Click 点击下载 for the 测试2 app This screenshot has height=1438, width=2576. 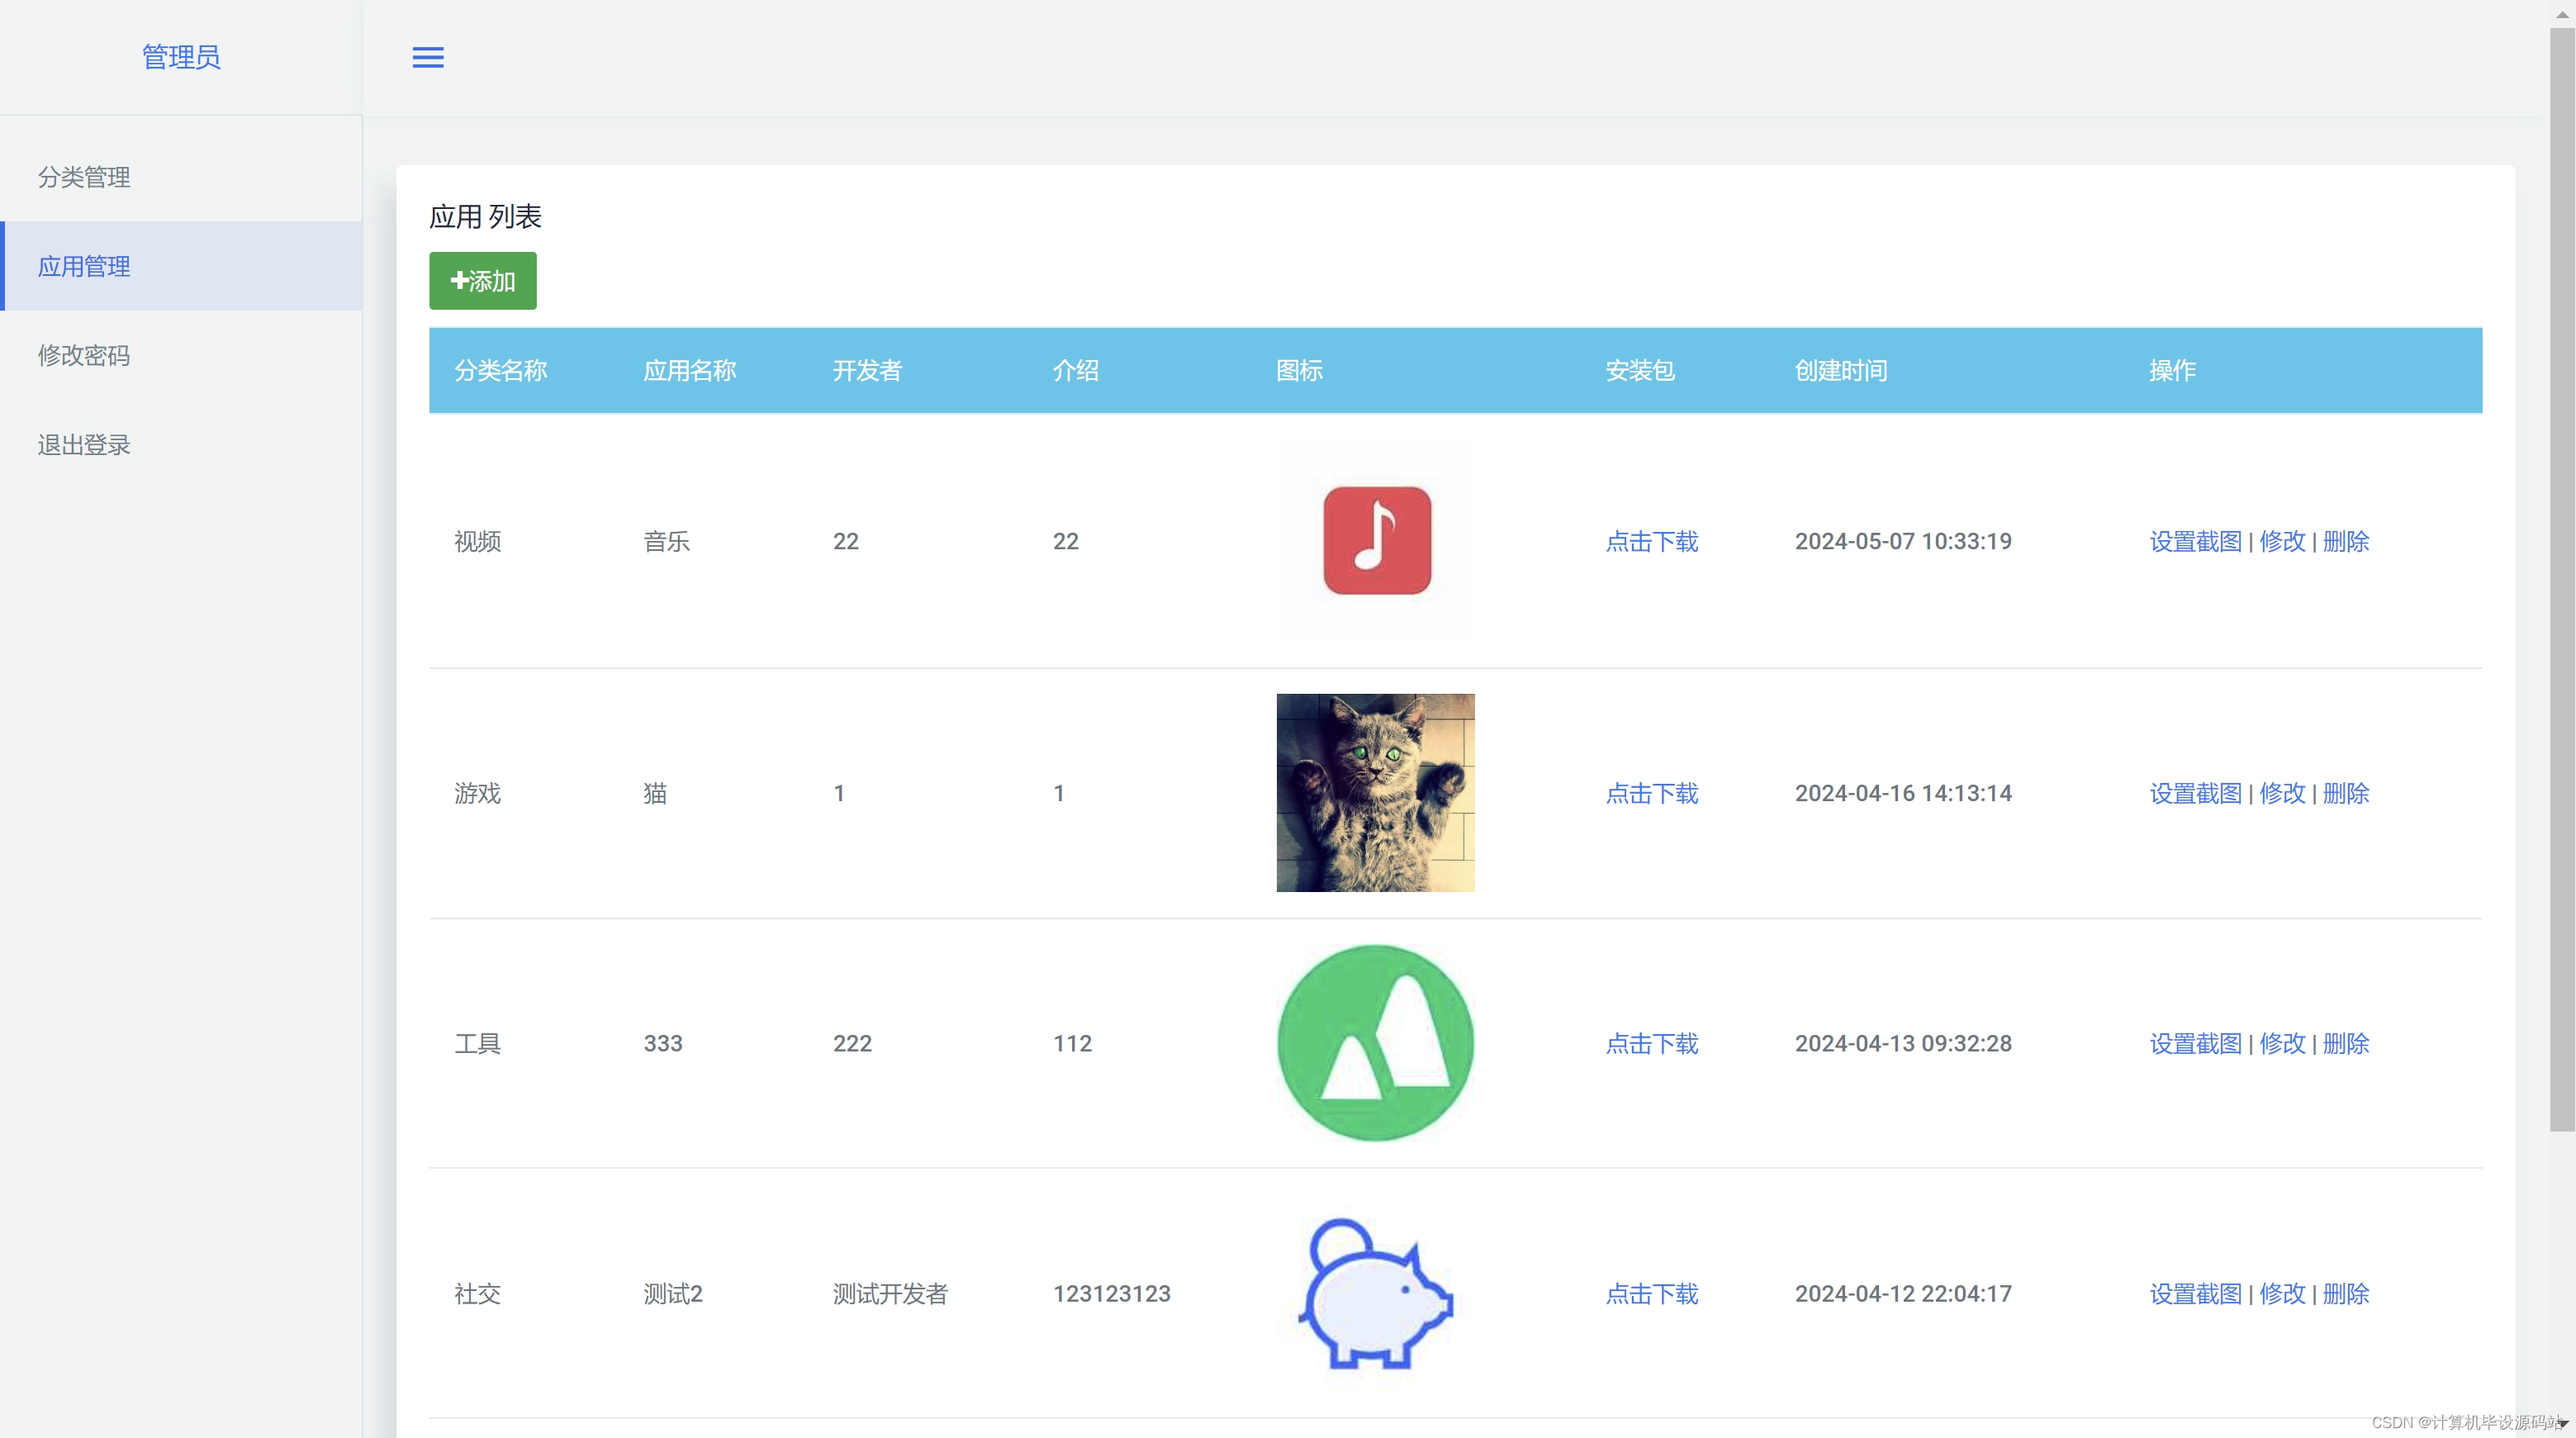click(1652, 1293)
